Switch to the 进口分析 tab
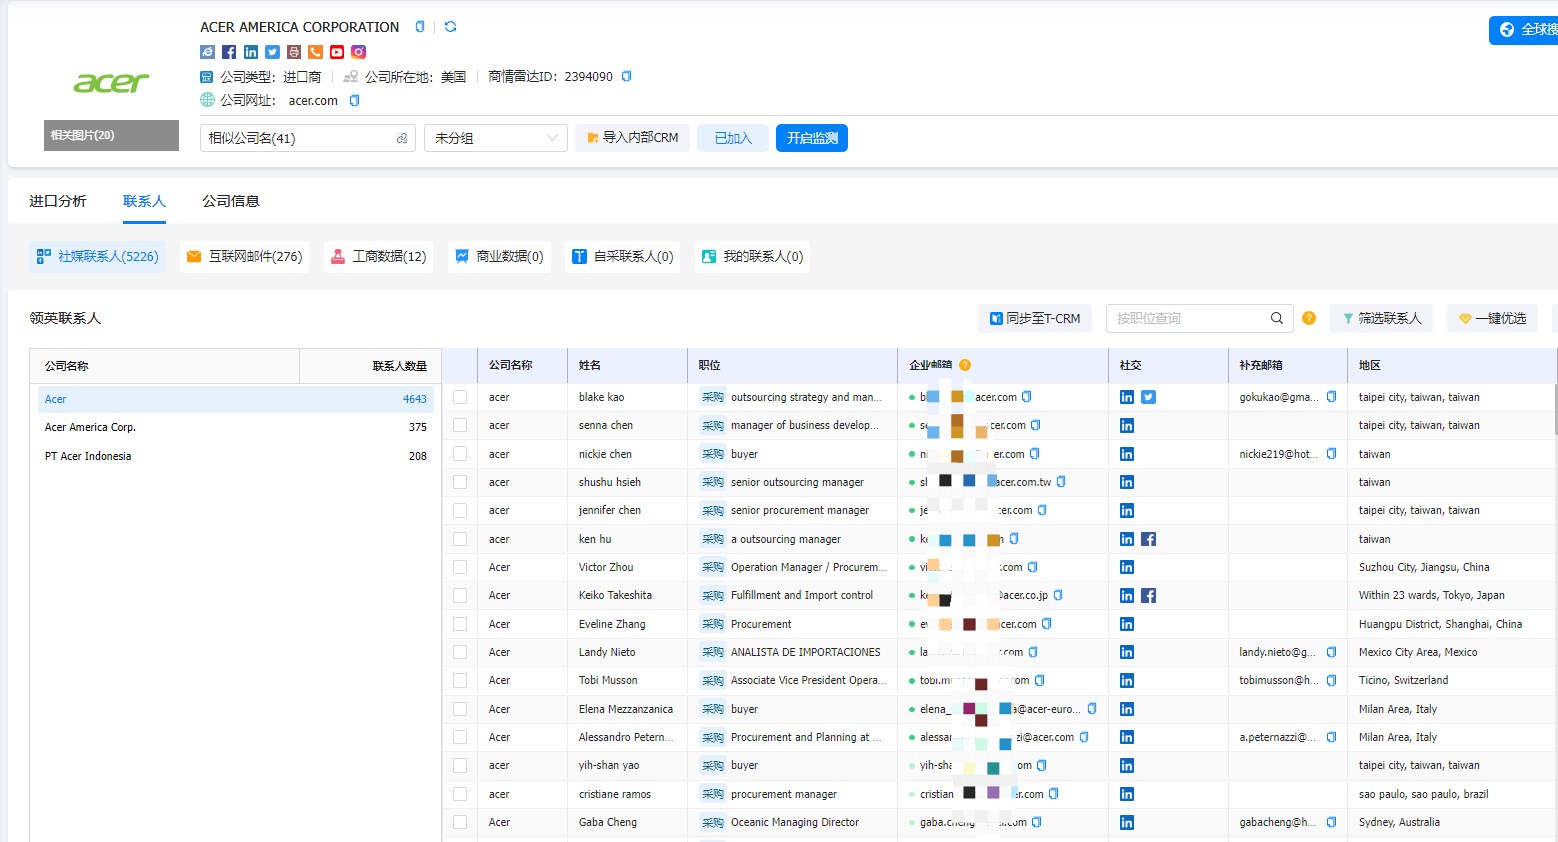The height and width of the screenshot is (842, 1558). point(58,201)
